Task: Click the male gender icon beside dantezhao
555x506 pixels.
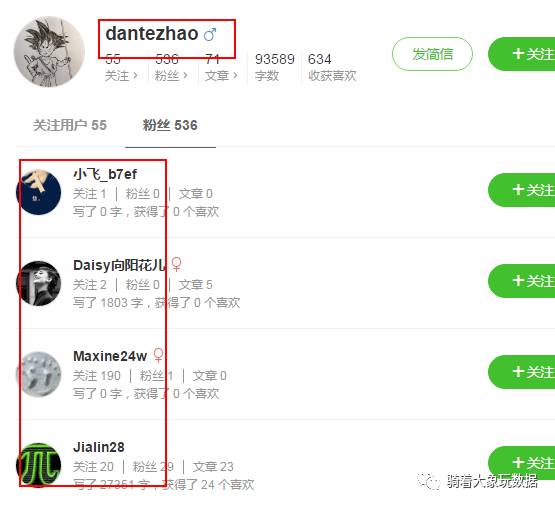Action: [x=210, y=34]
